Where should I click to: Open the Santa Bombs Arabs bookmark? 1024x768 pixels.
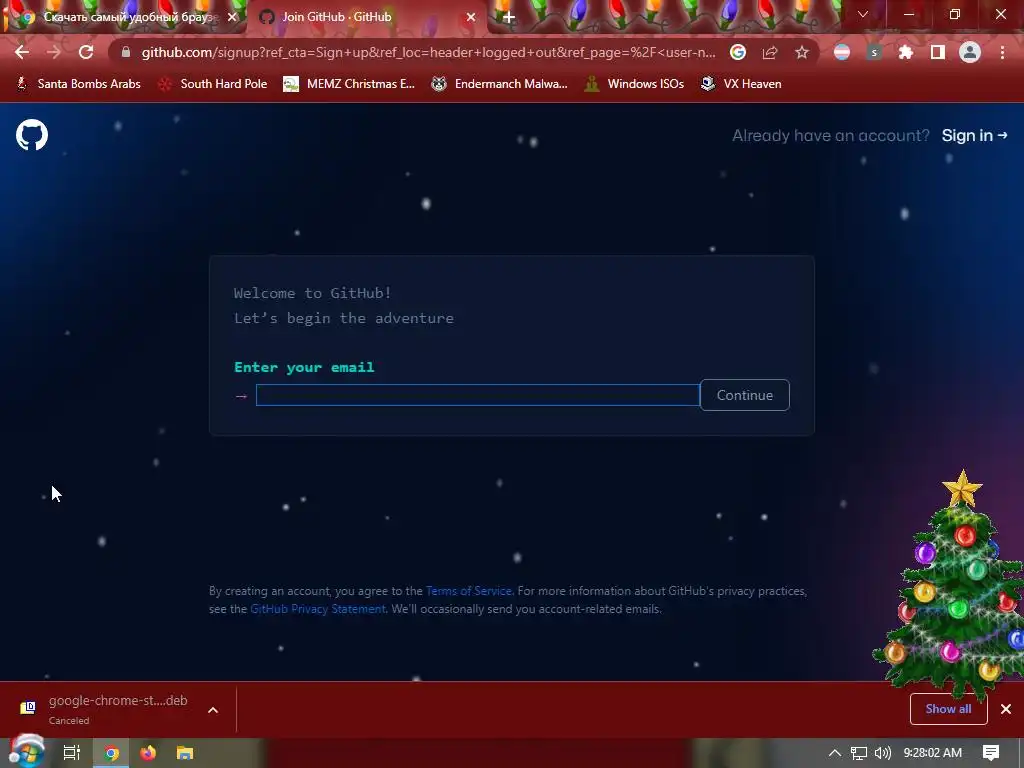coord(79,84)
